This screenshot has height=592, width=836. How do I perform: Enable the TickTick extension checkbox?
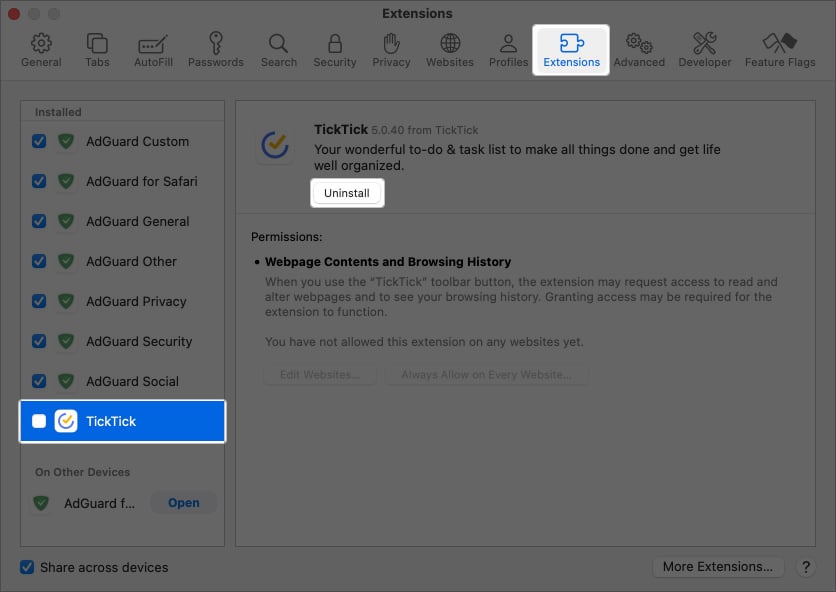(x=39, y=421)
